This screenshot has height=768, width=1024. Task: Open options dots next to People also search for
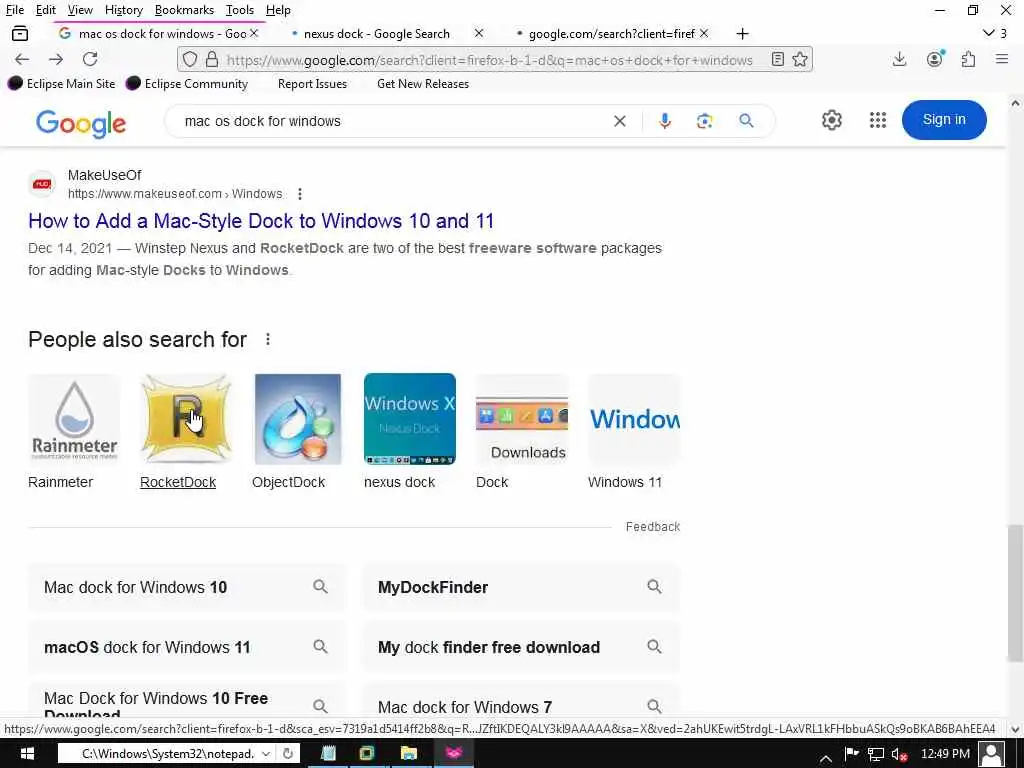coord(268,340)
